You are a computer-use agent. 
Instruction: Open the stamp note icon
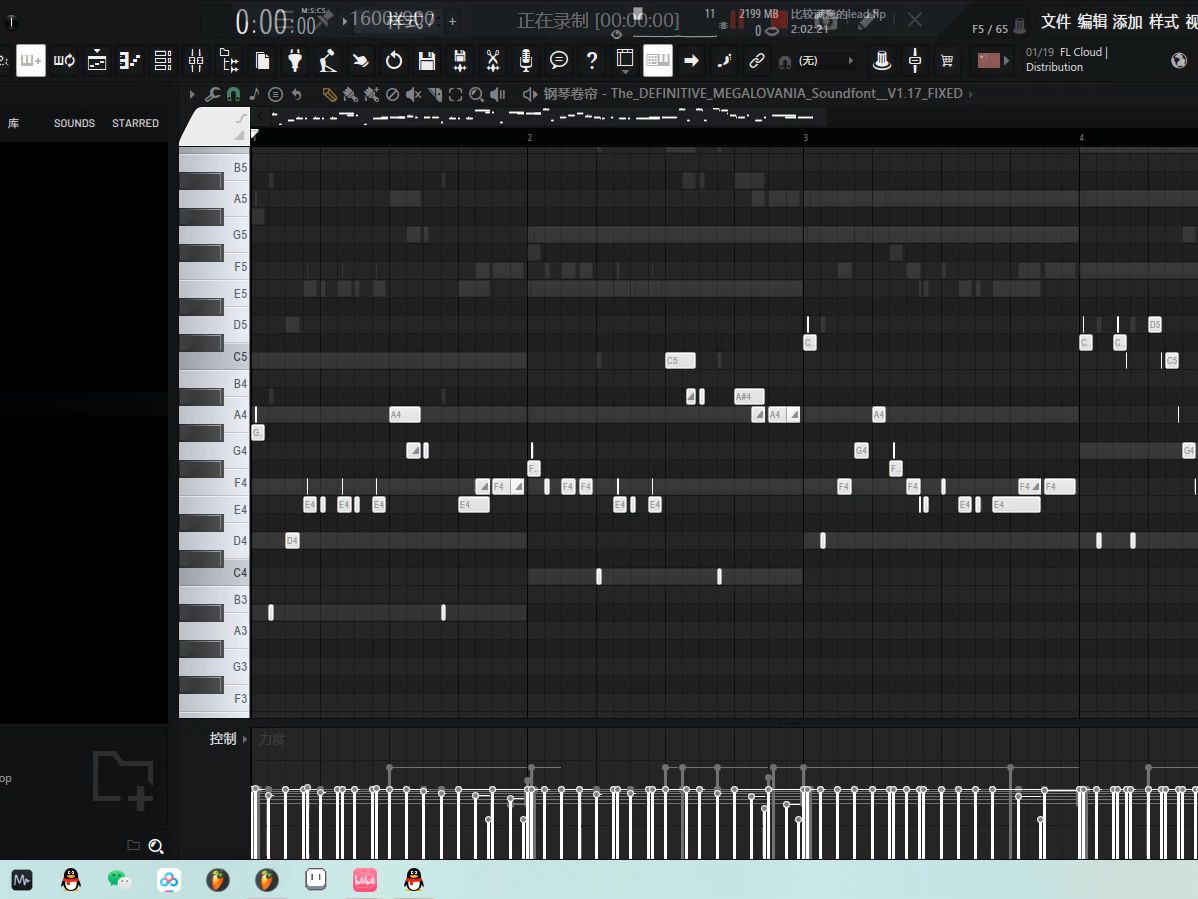point(254,94)
